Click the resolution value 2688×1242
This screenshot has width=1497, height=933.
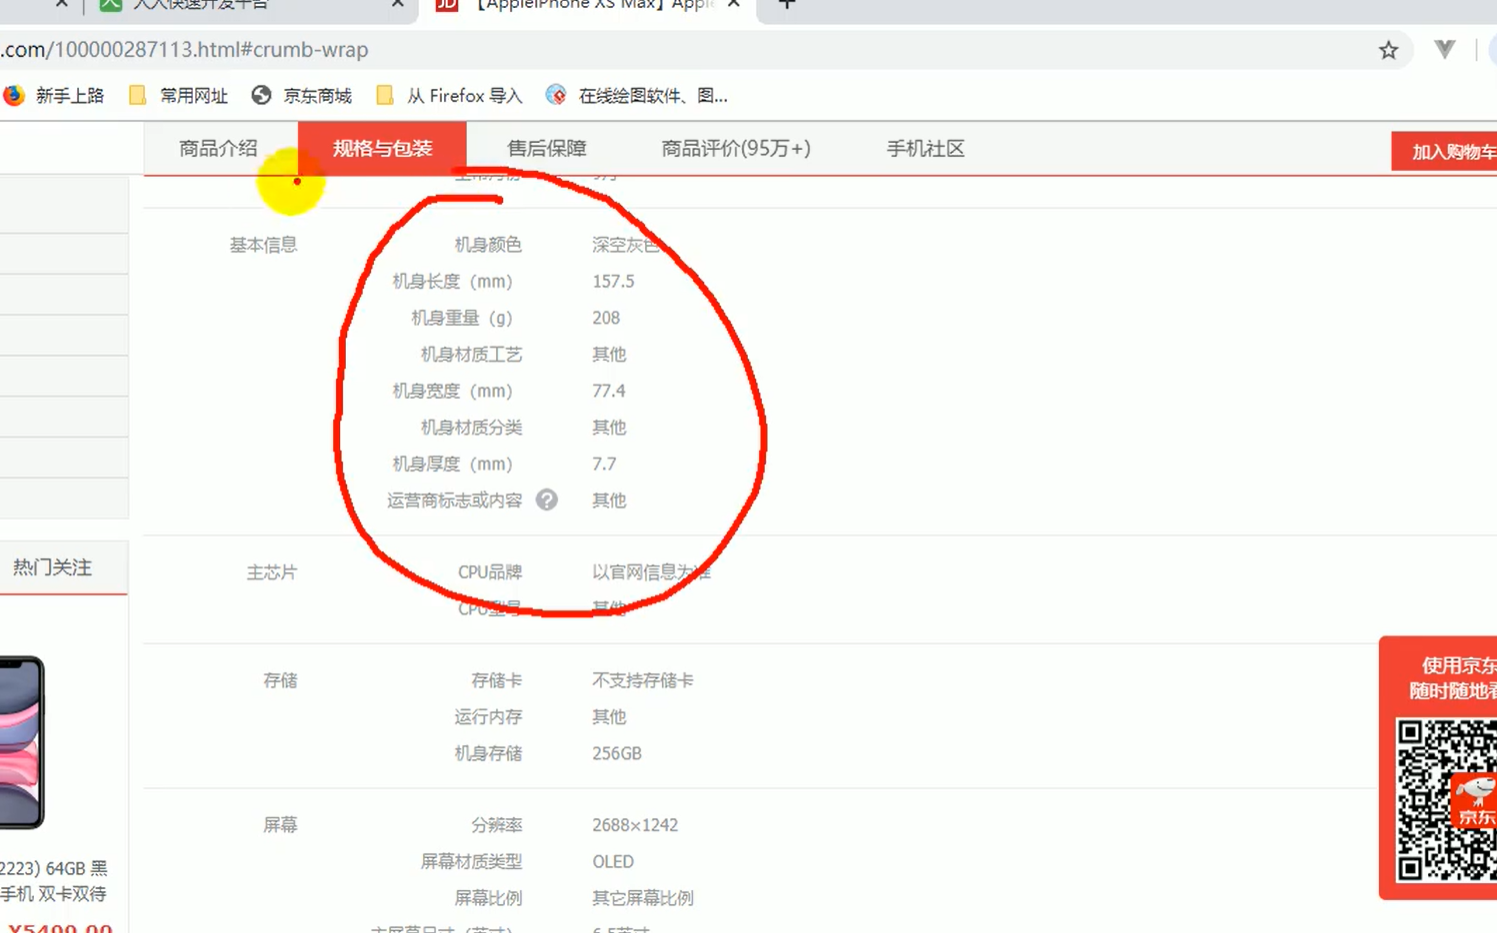click(x=635, y=825)
